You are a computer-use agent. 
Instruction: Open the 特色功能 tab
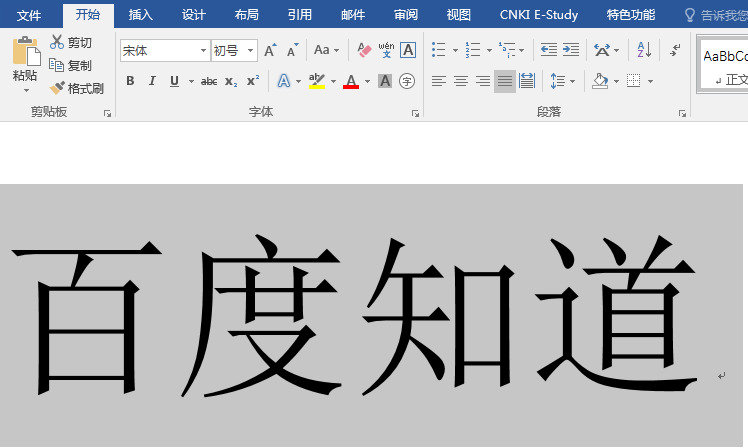coord(631,15)
